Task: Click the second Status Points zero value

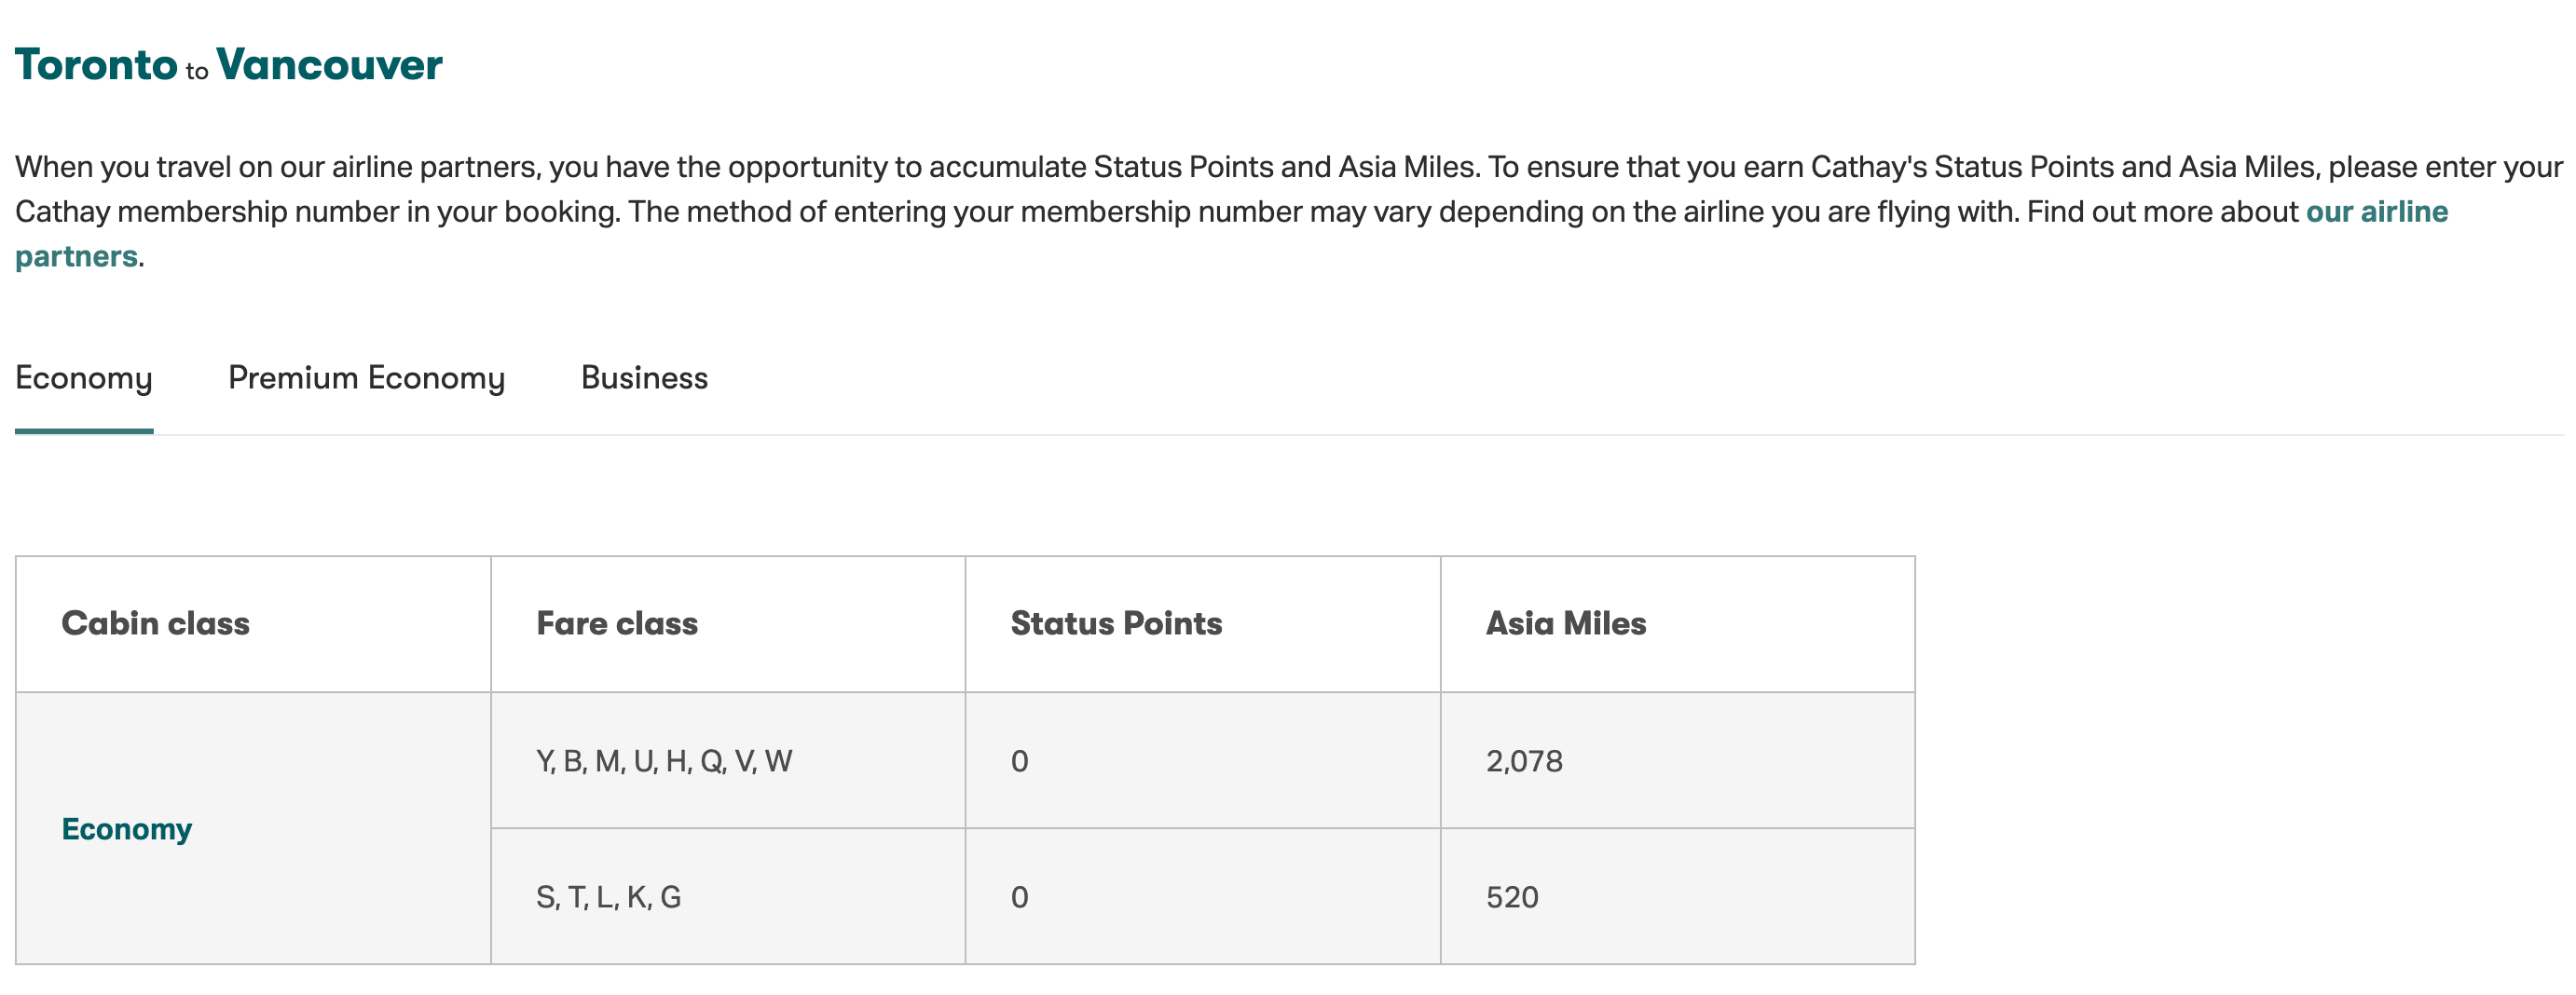Action: 1016,898
